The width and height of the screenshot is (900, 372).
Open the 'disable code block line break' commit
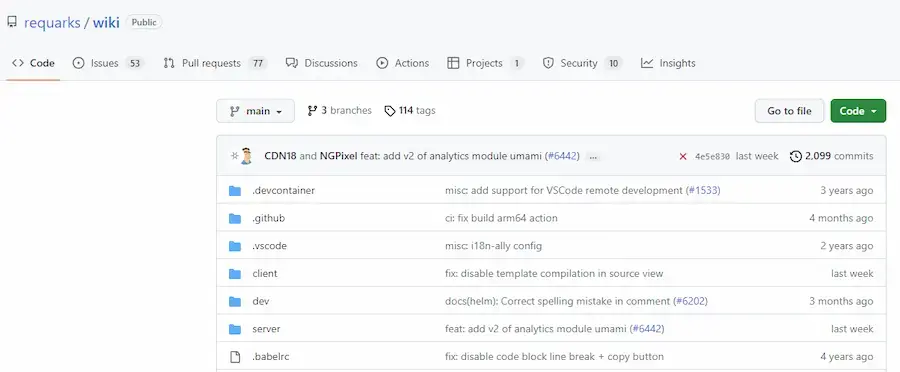pos(554,356)
